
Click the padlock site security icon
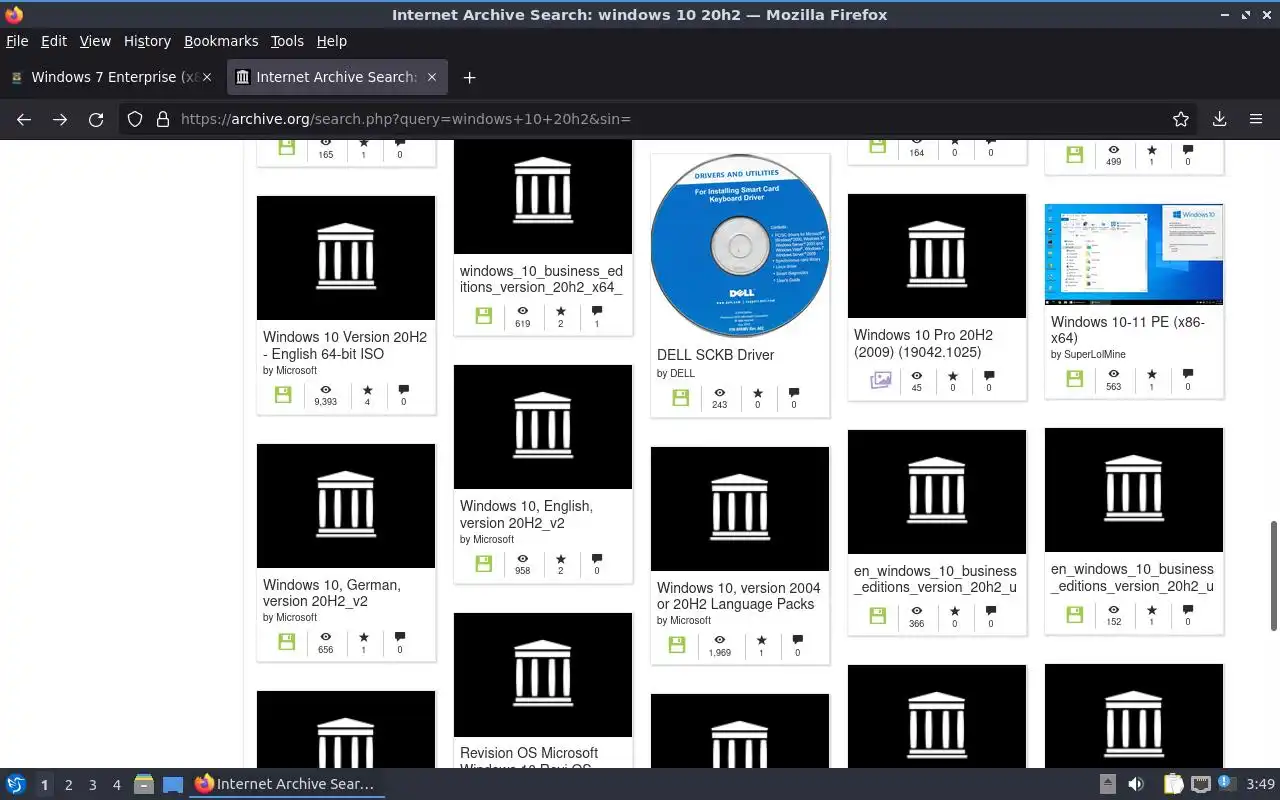pyautogui.click(x=163, y=119)
